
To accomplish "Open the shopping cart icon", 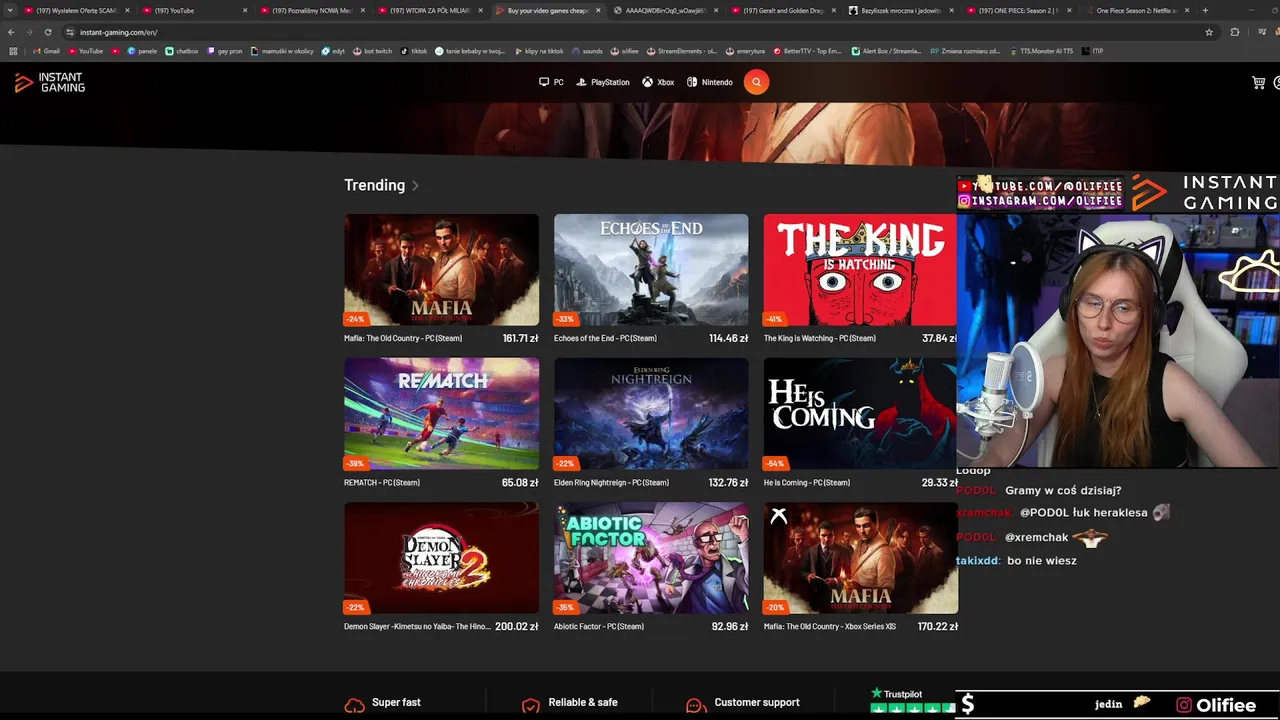I will 1259,83.
